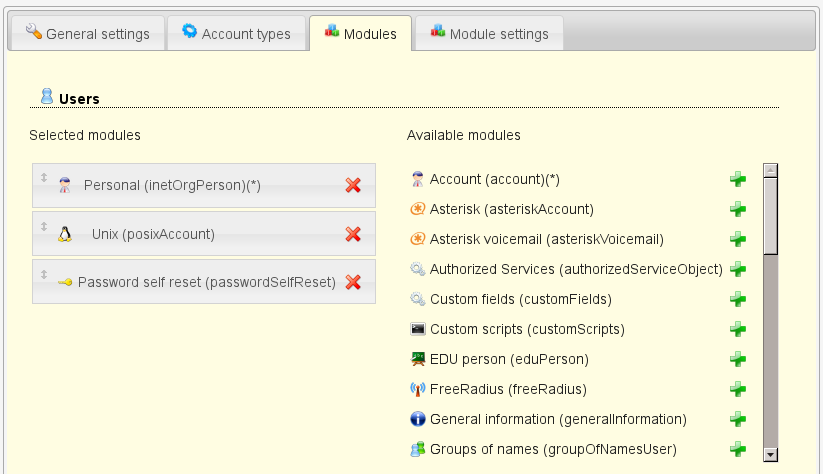
Task: Grab the drag handle of Unix module
Action: tap(44, 226)
